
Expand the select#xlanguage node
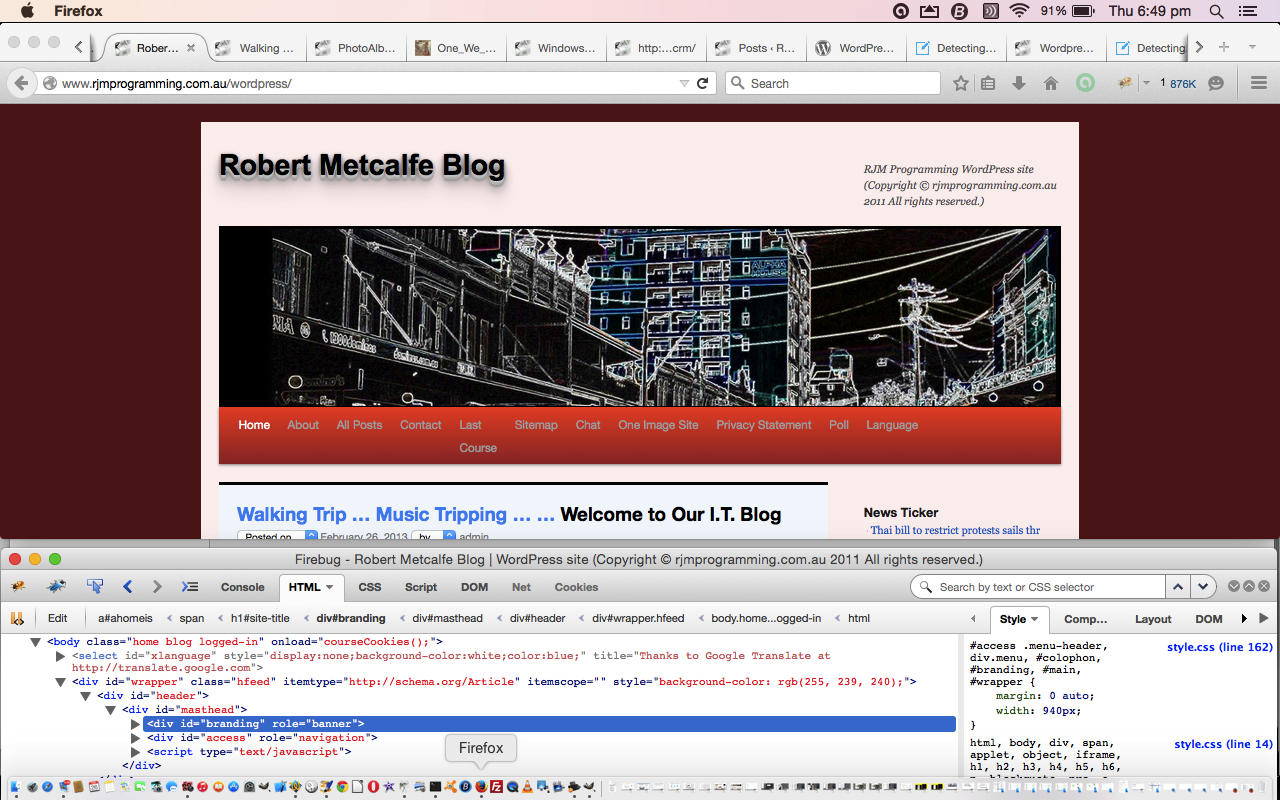click(x=60, y=656)
